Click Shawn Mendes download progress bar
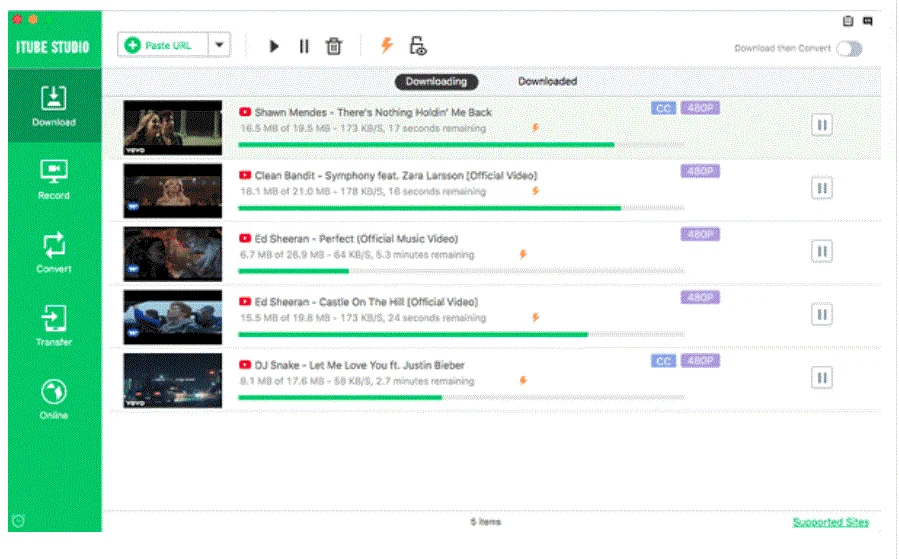This screenshot has width=899, height=559. click(461, 144)
